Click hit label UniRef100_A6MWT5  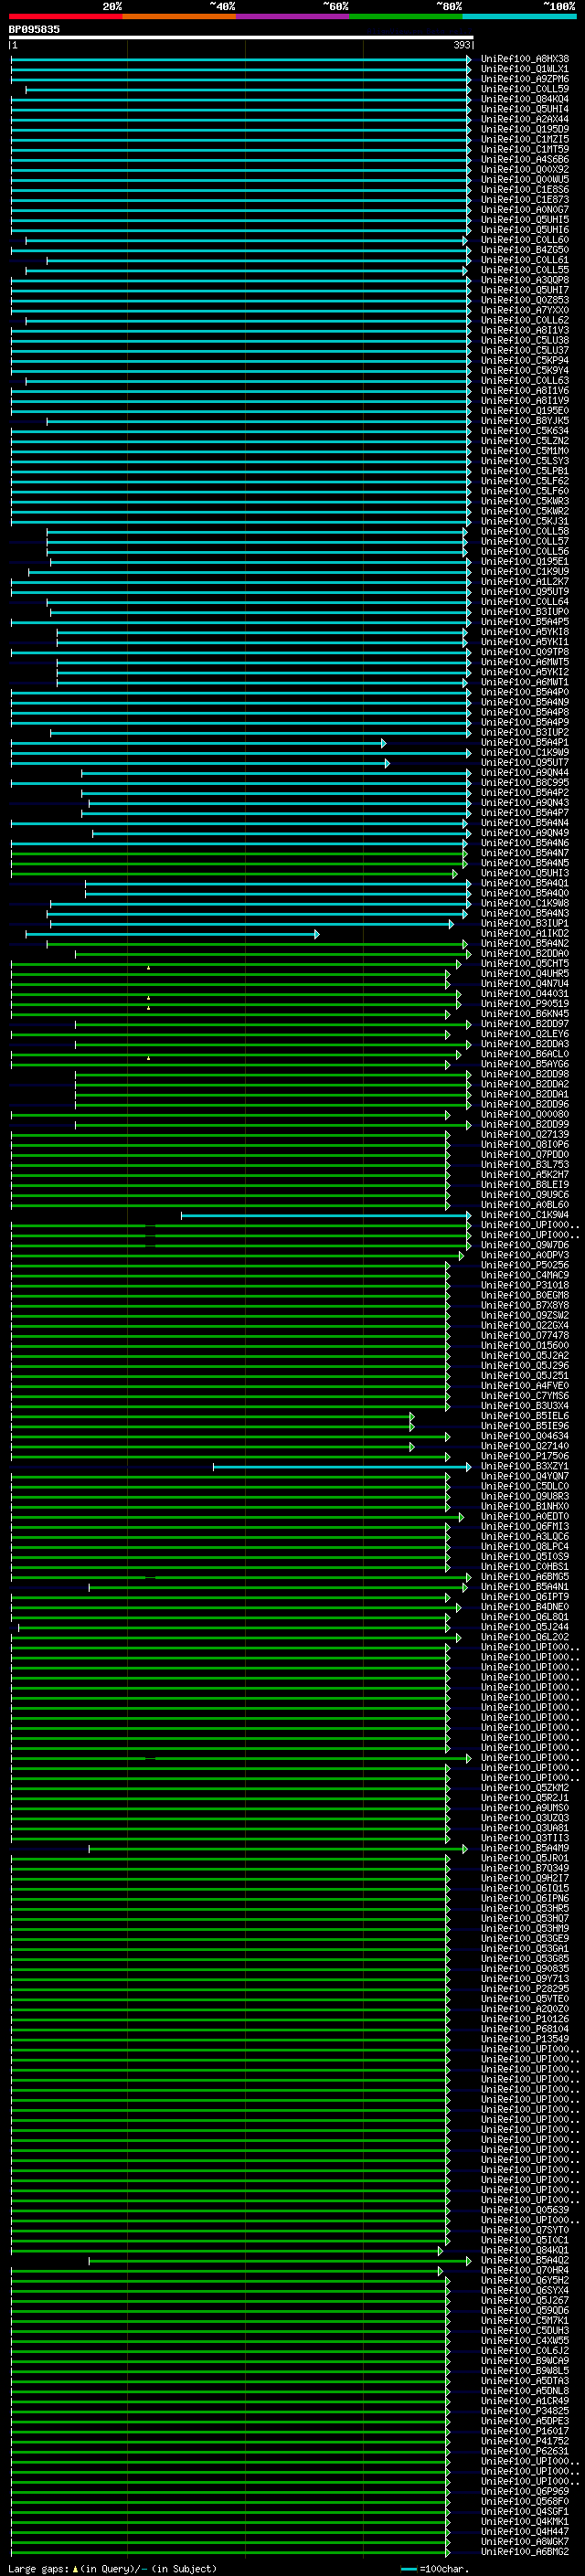coord(524,662)
